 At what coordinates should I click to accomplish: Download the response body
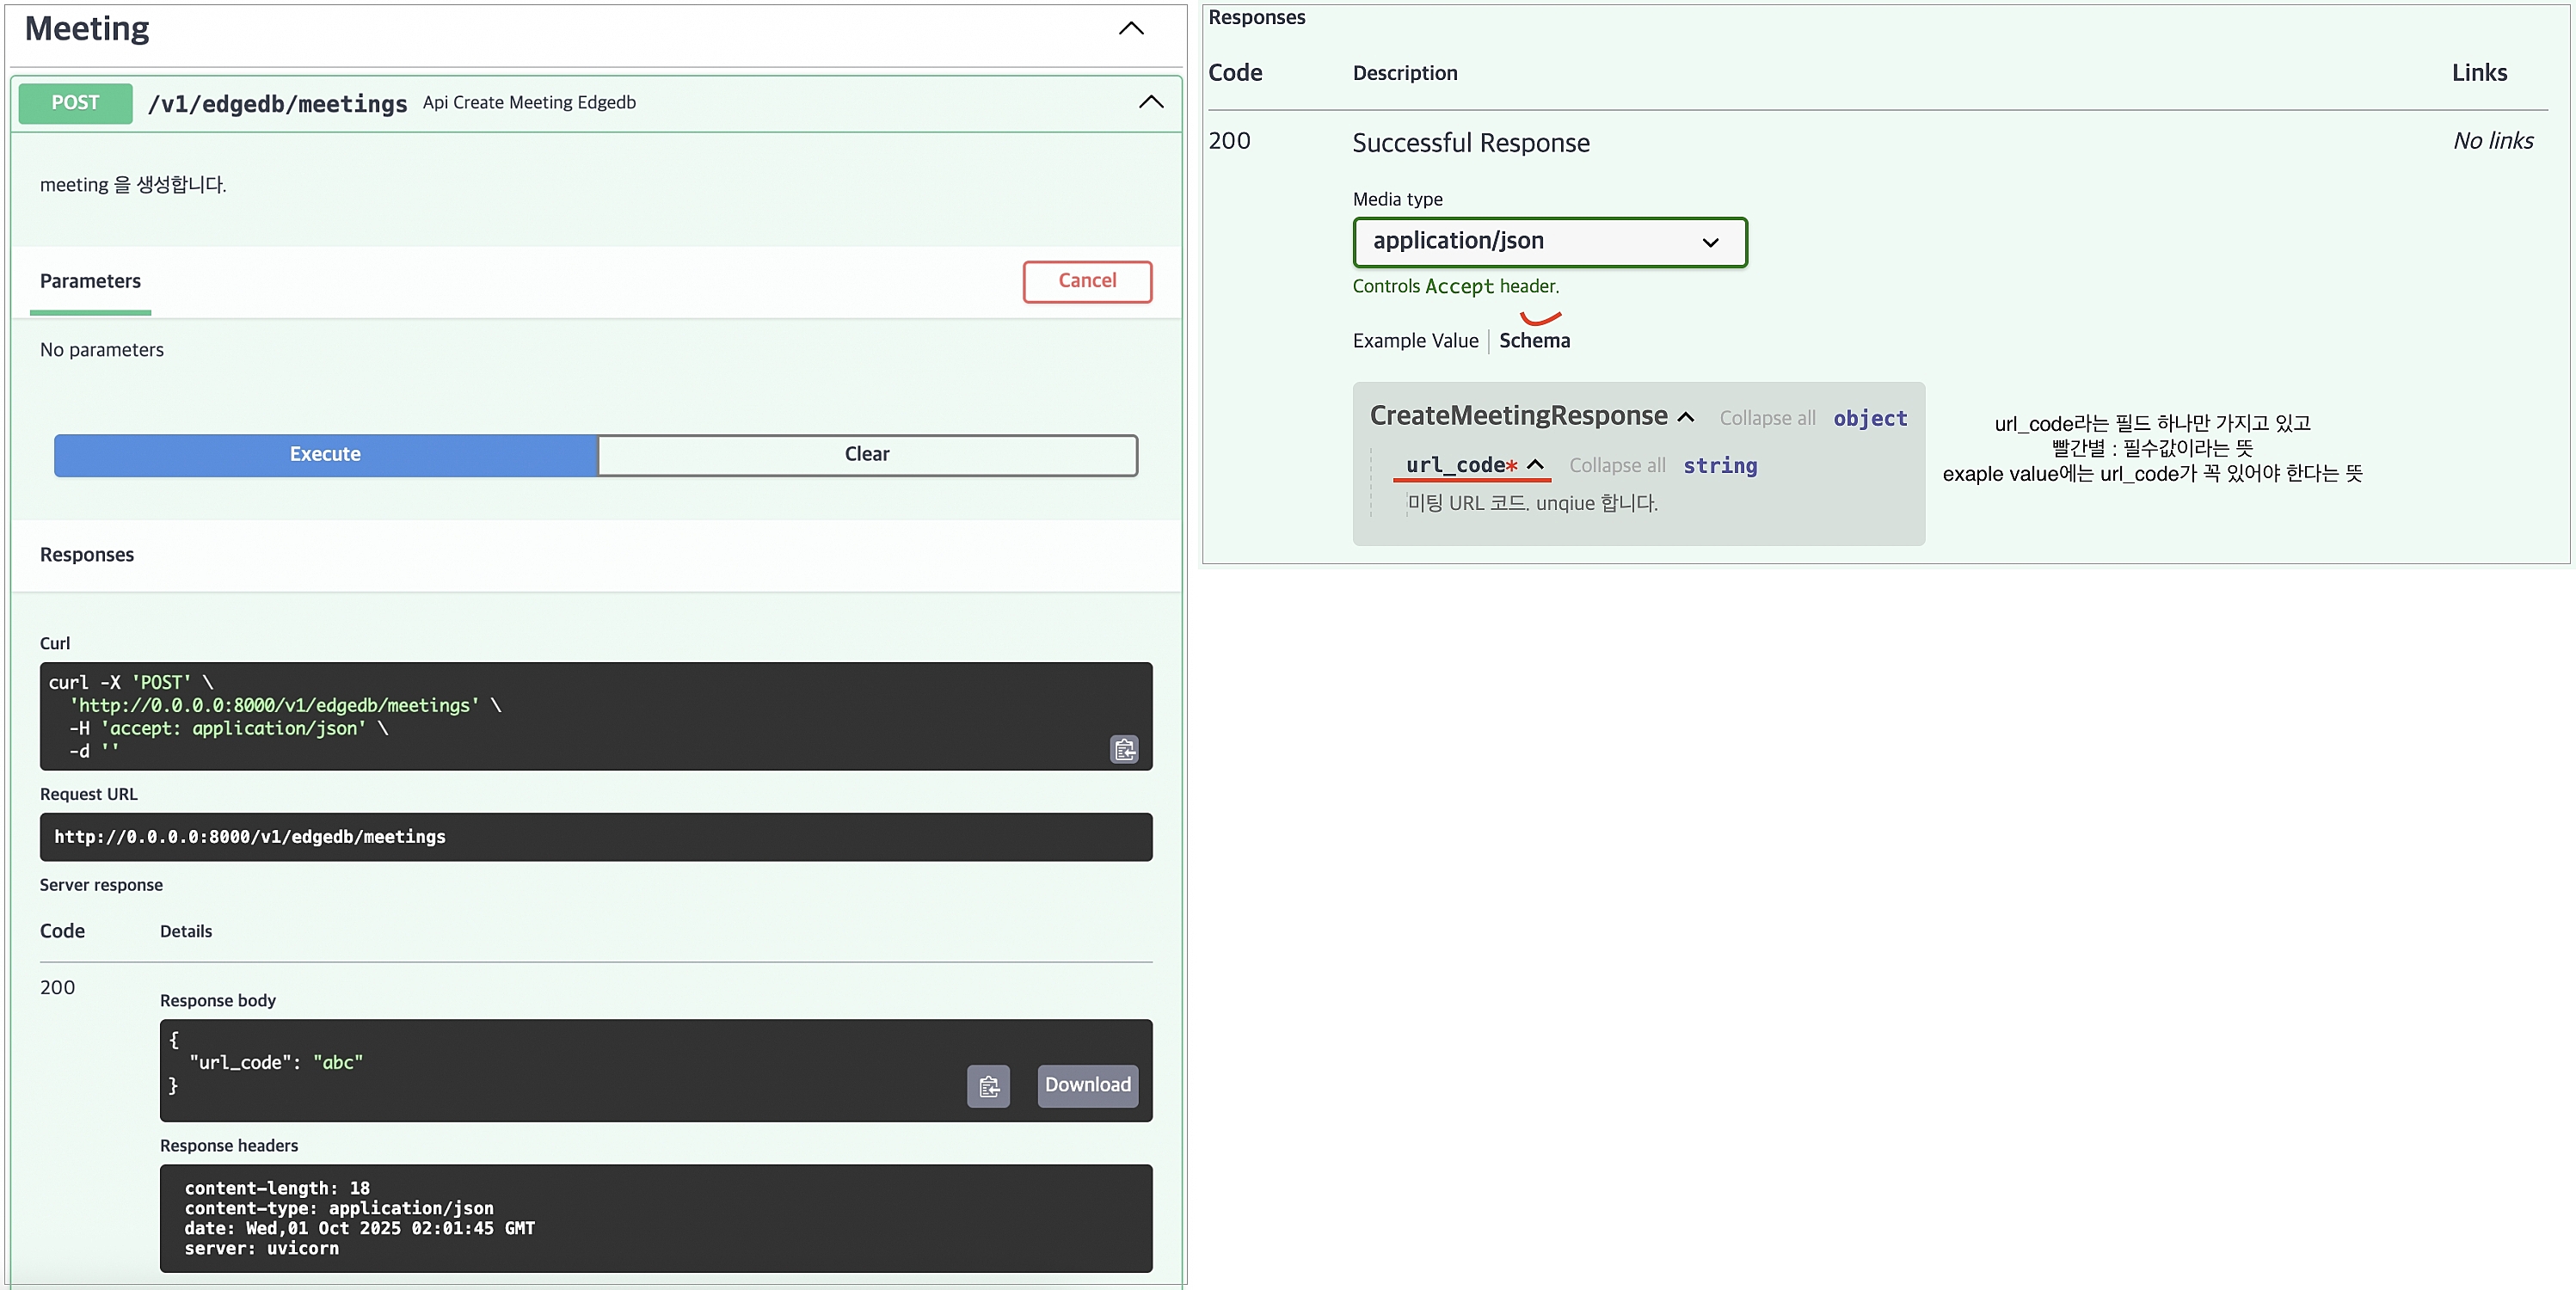1087,1086
